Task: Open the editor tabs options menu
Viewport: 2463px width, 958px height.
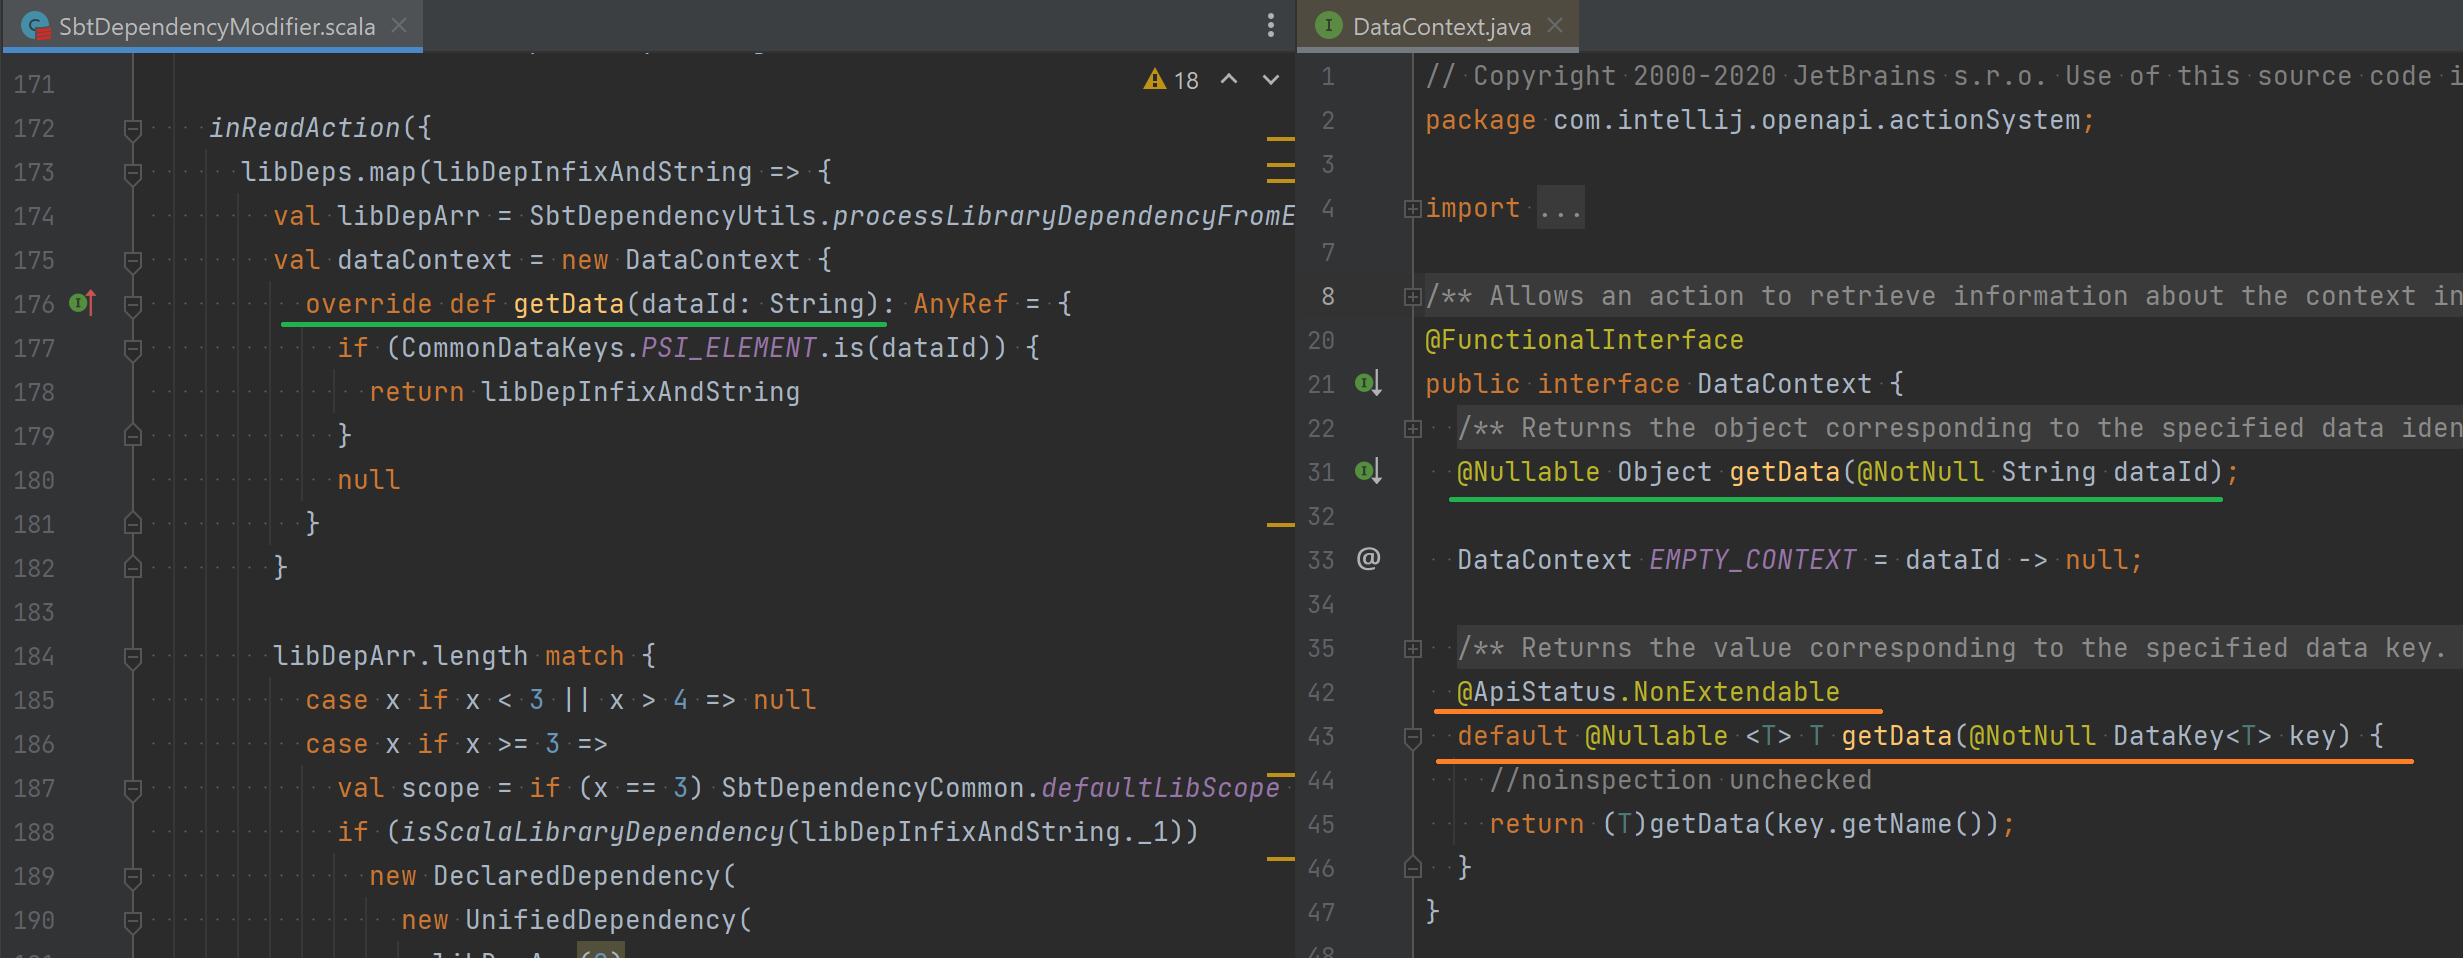Action: (1271, 25)
